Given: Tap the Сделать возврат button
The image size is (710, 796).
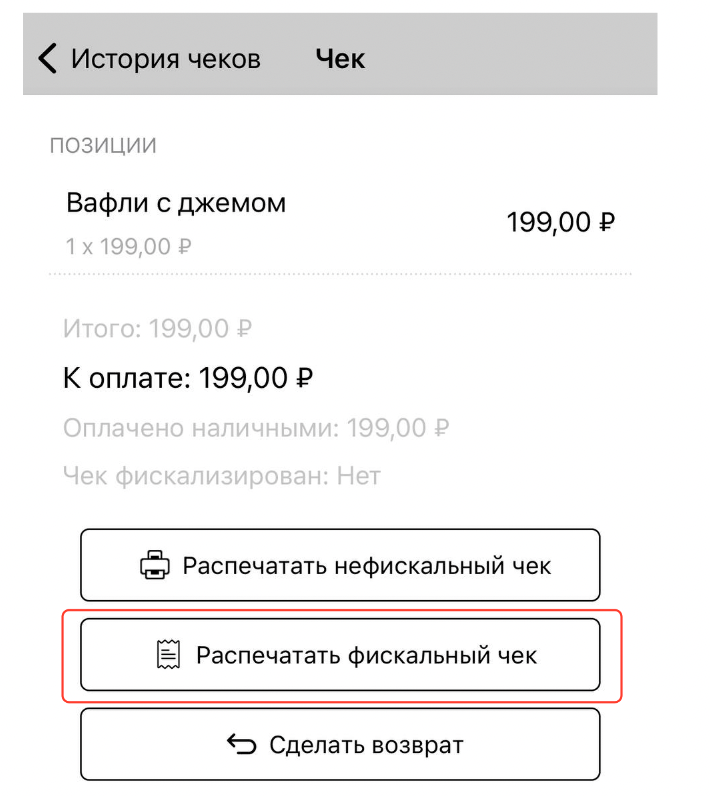Looking at the screenshot, I should click(x=340, y=745).
